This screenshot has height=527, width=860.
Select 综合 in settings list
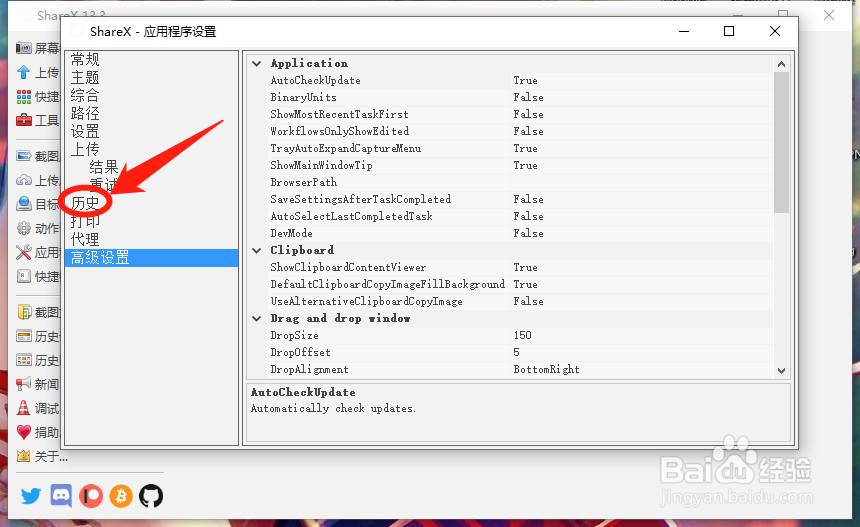pyautogui.click(x=85, y=95)
